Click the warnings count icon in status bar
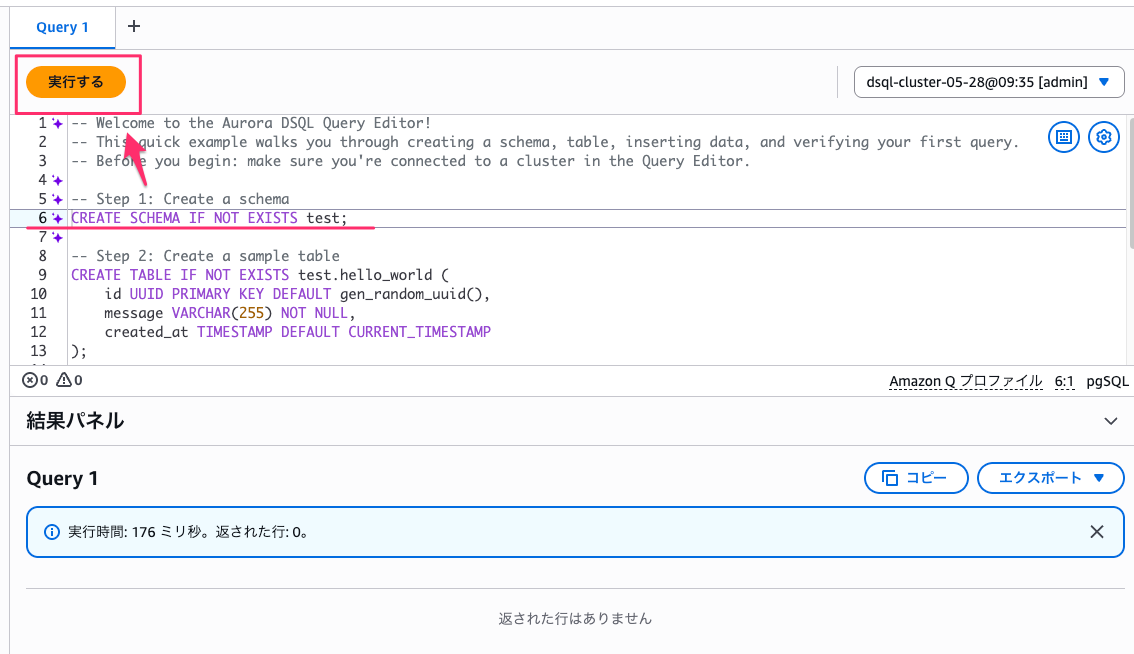The image size is (1134, 654). pyautogui.click(x=64, y=379)
